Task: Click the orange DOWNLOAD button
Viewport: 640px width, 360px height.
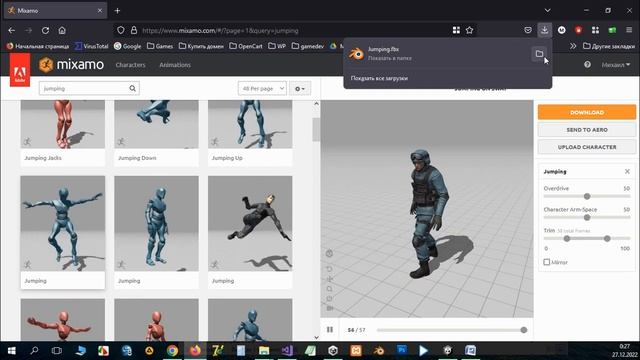Action: pos(587,112)
